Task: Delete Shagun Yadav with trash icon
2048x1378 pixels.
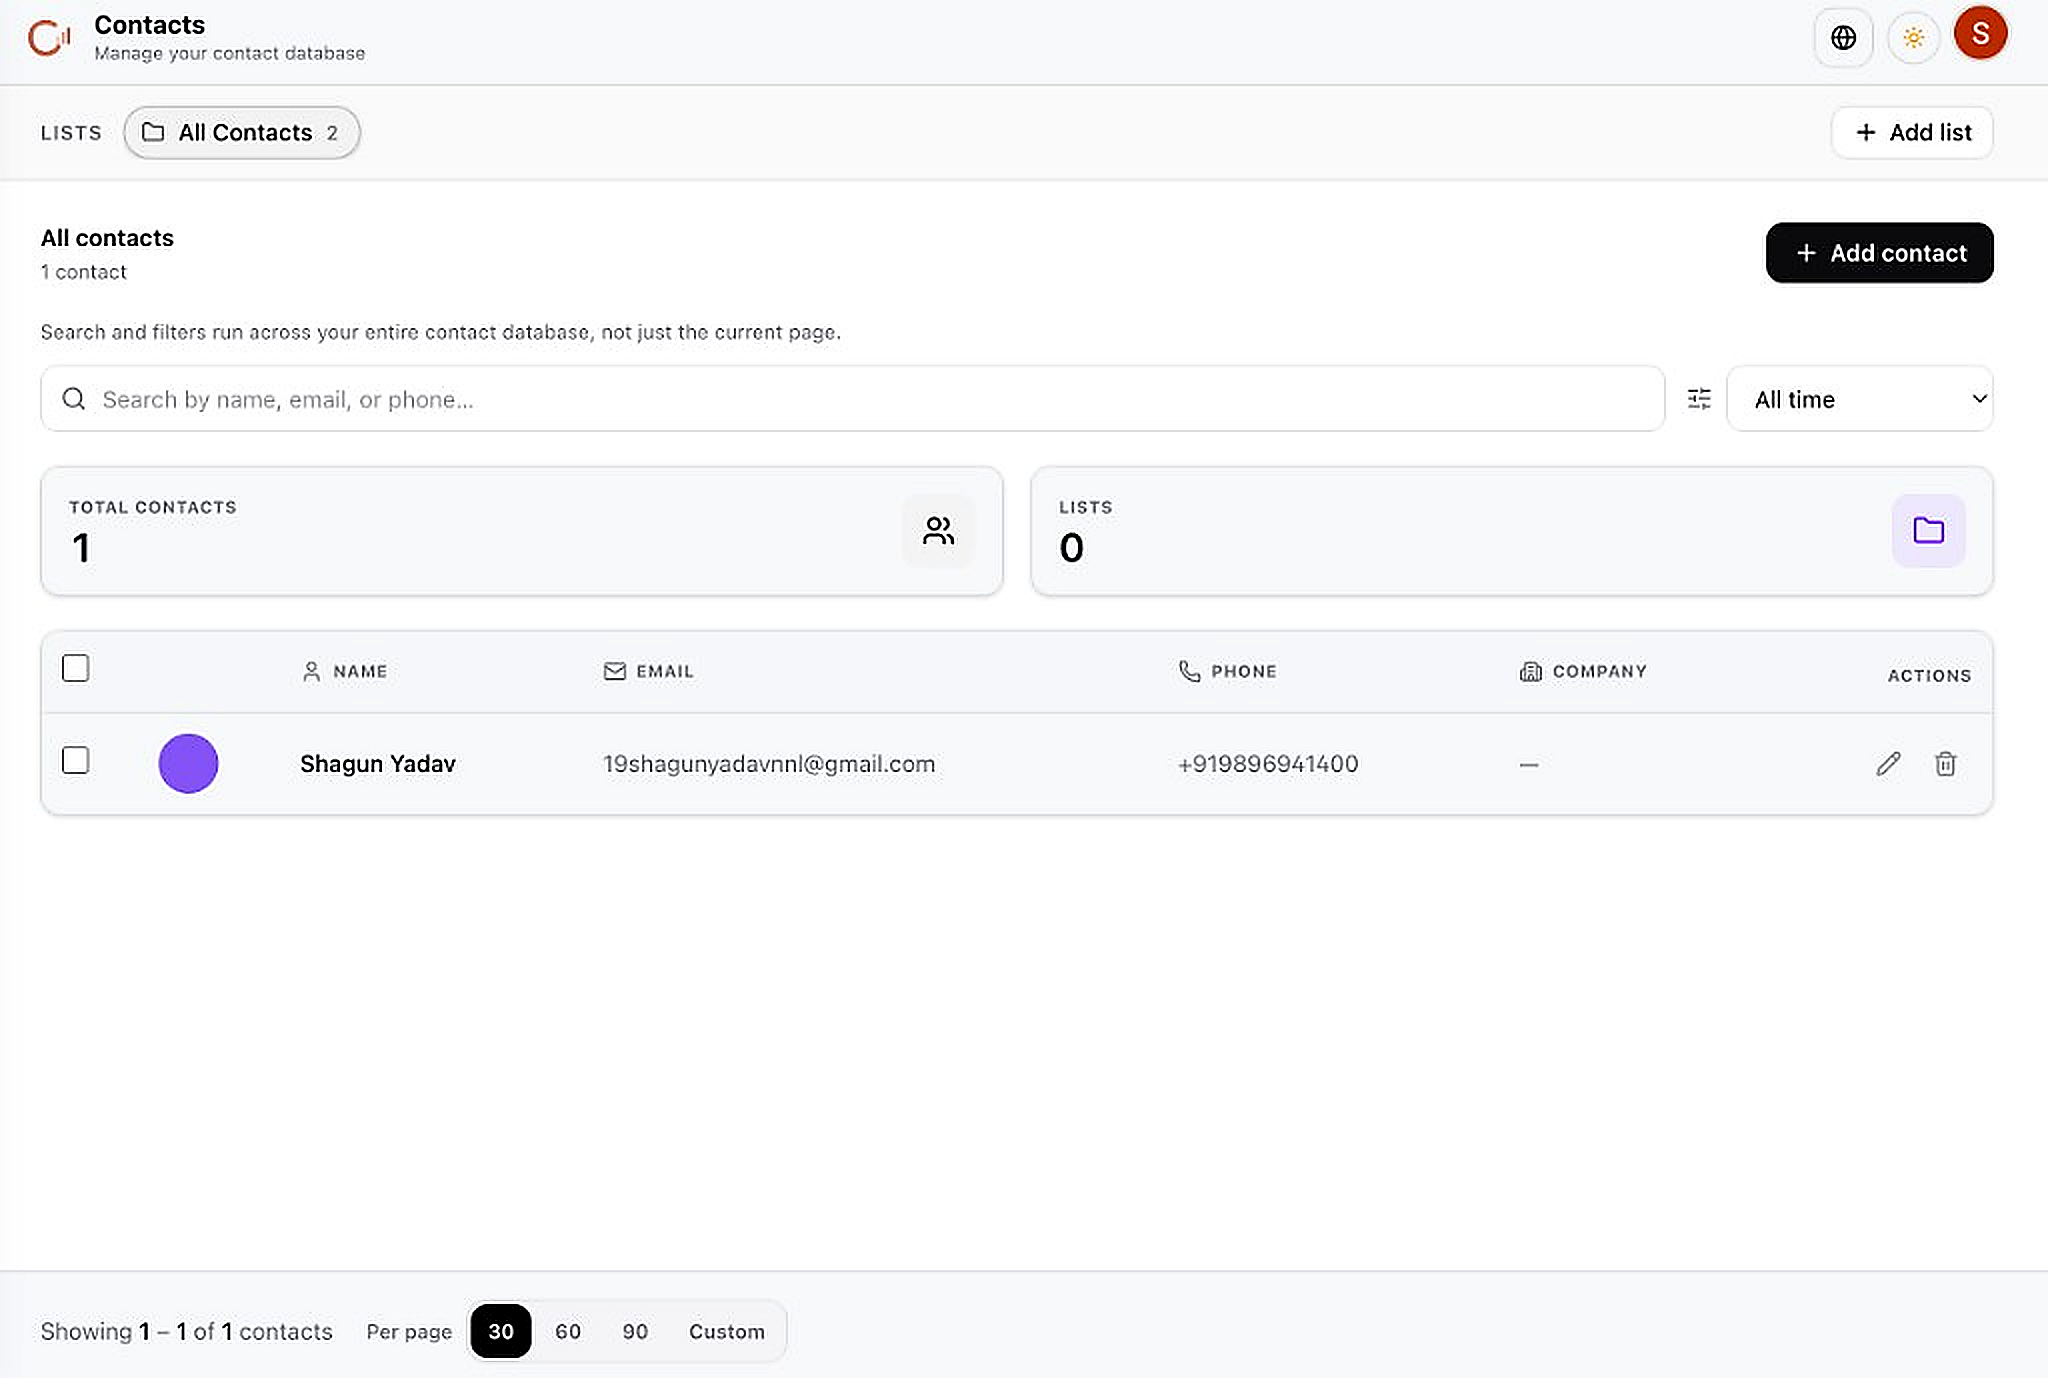Action: click(1945, 764)
